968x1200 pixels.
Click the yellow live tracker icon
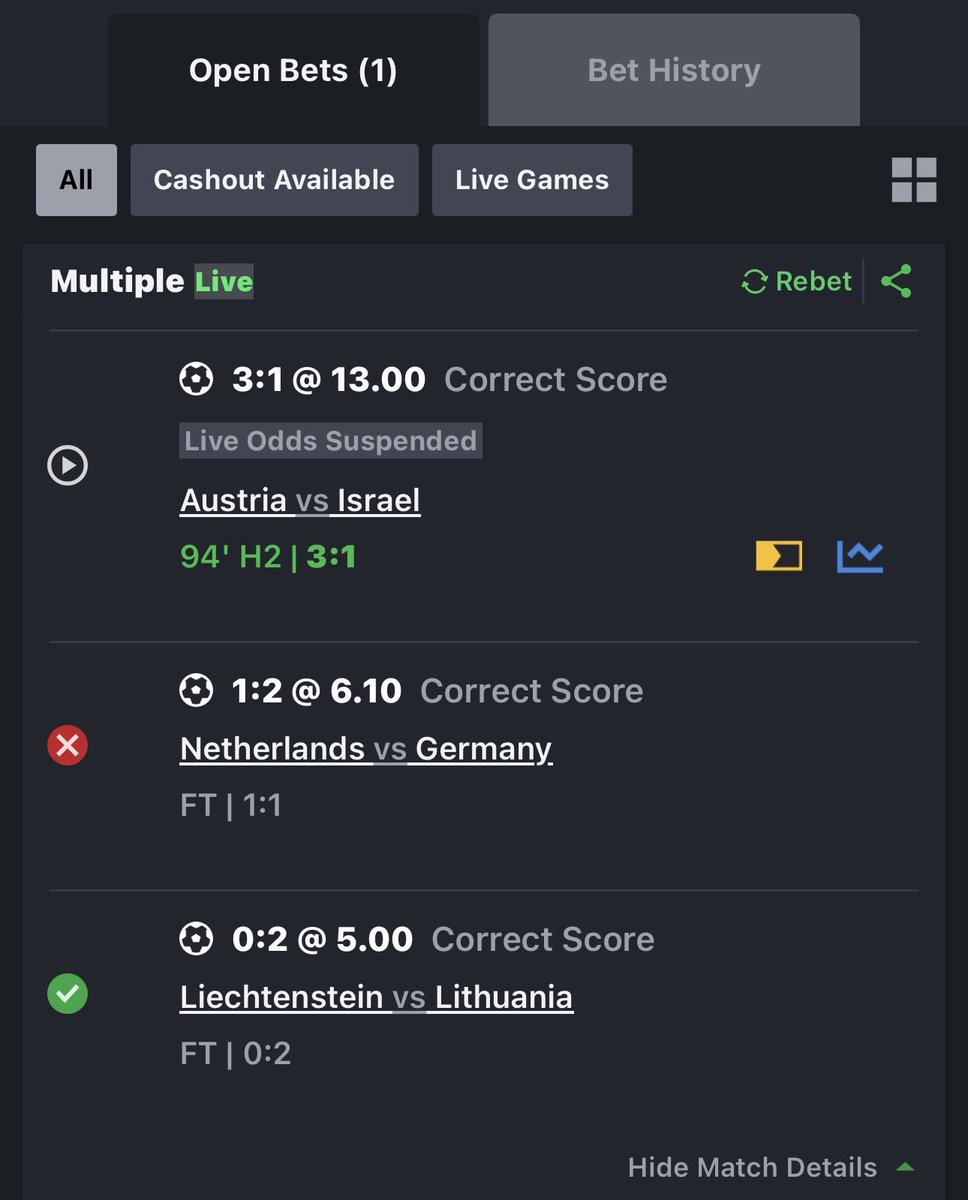(779, 556)
